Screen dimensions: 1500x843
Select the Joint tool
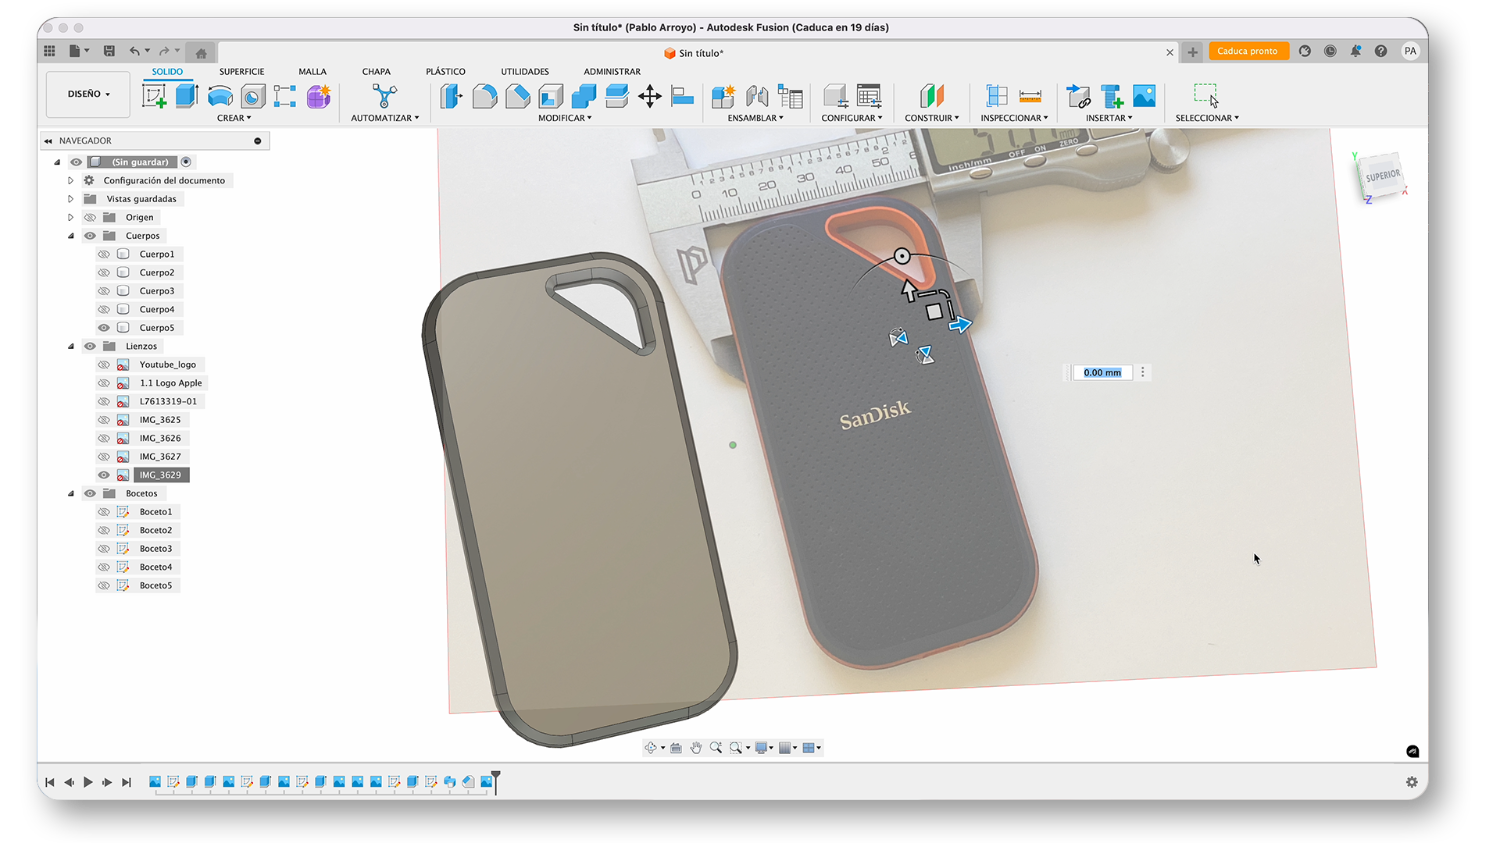tap(757, 96)
